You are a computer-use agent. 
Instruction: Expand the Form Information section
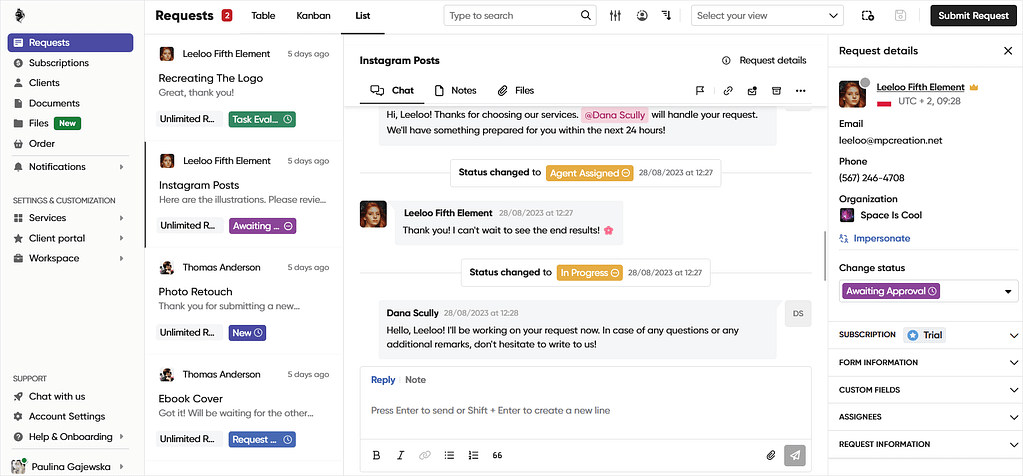pos(923,363)
